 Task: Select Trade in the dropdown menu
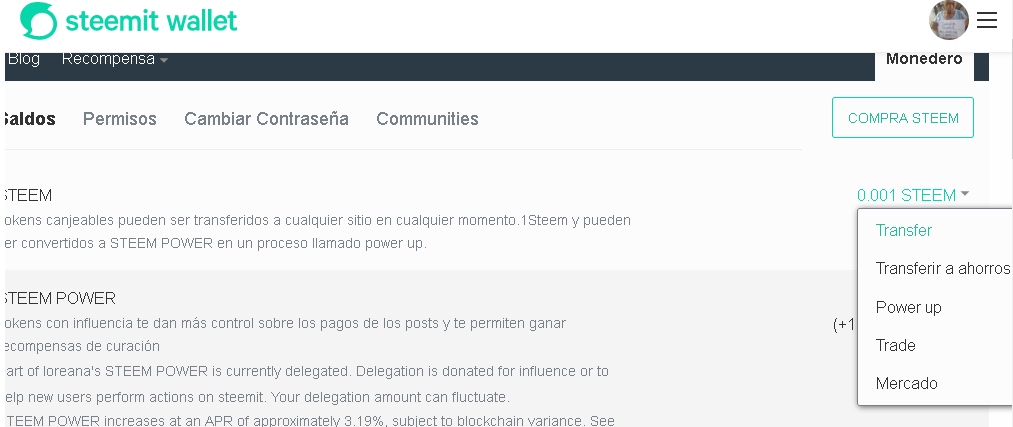coord(895,345)
